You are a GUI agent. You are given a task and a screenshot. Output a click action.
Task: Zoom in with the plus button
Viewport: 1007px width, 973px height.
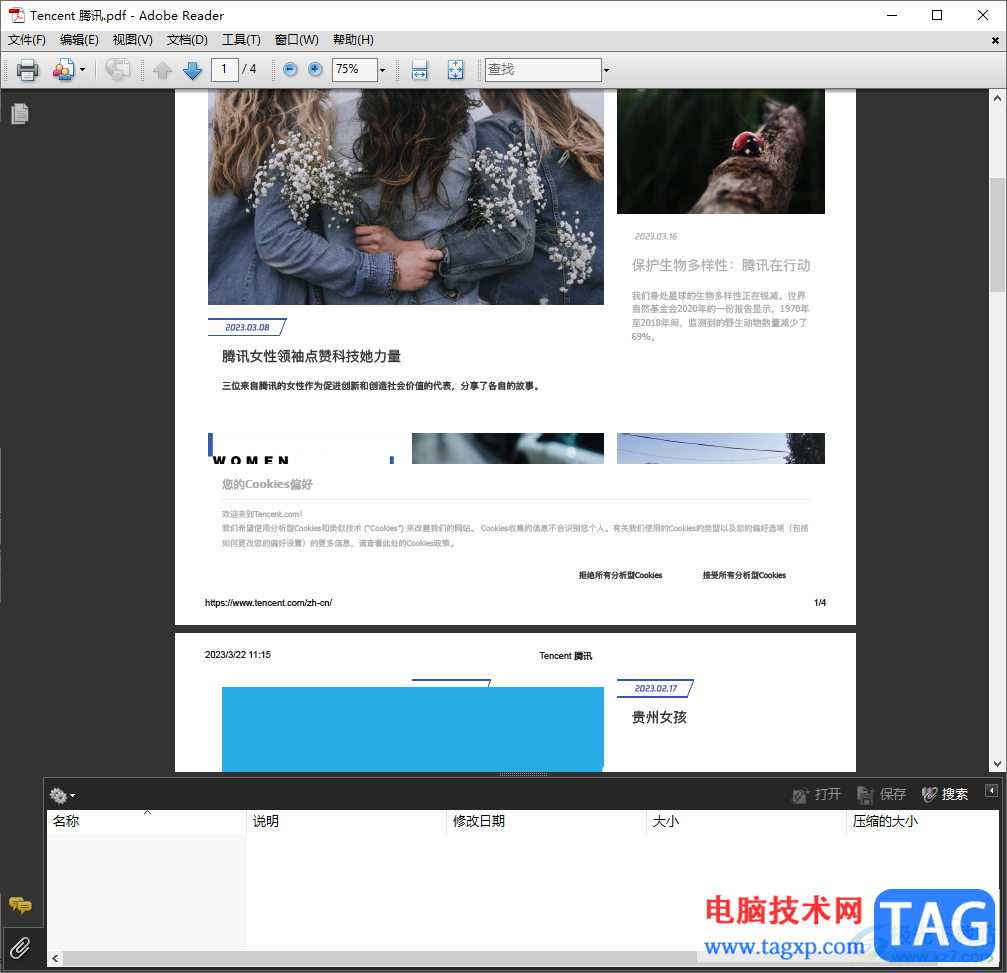[315, 69]
